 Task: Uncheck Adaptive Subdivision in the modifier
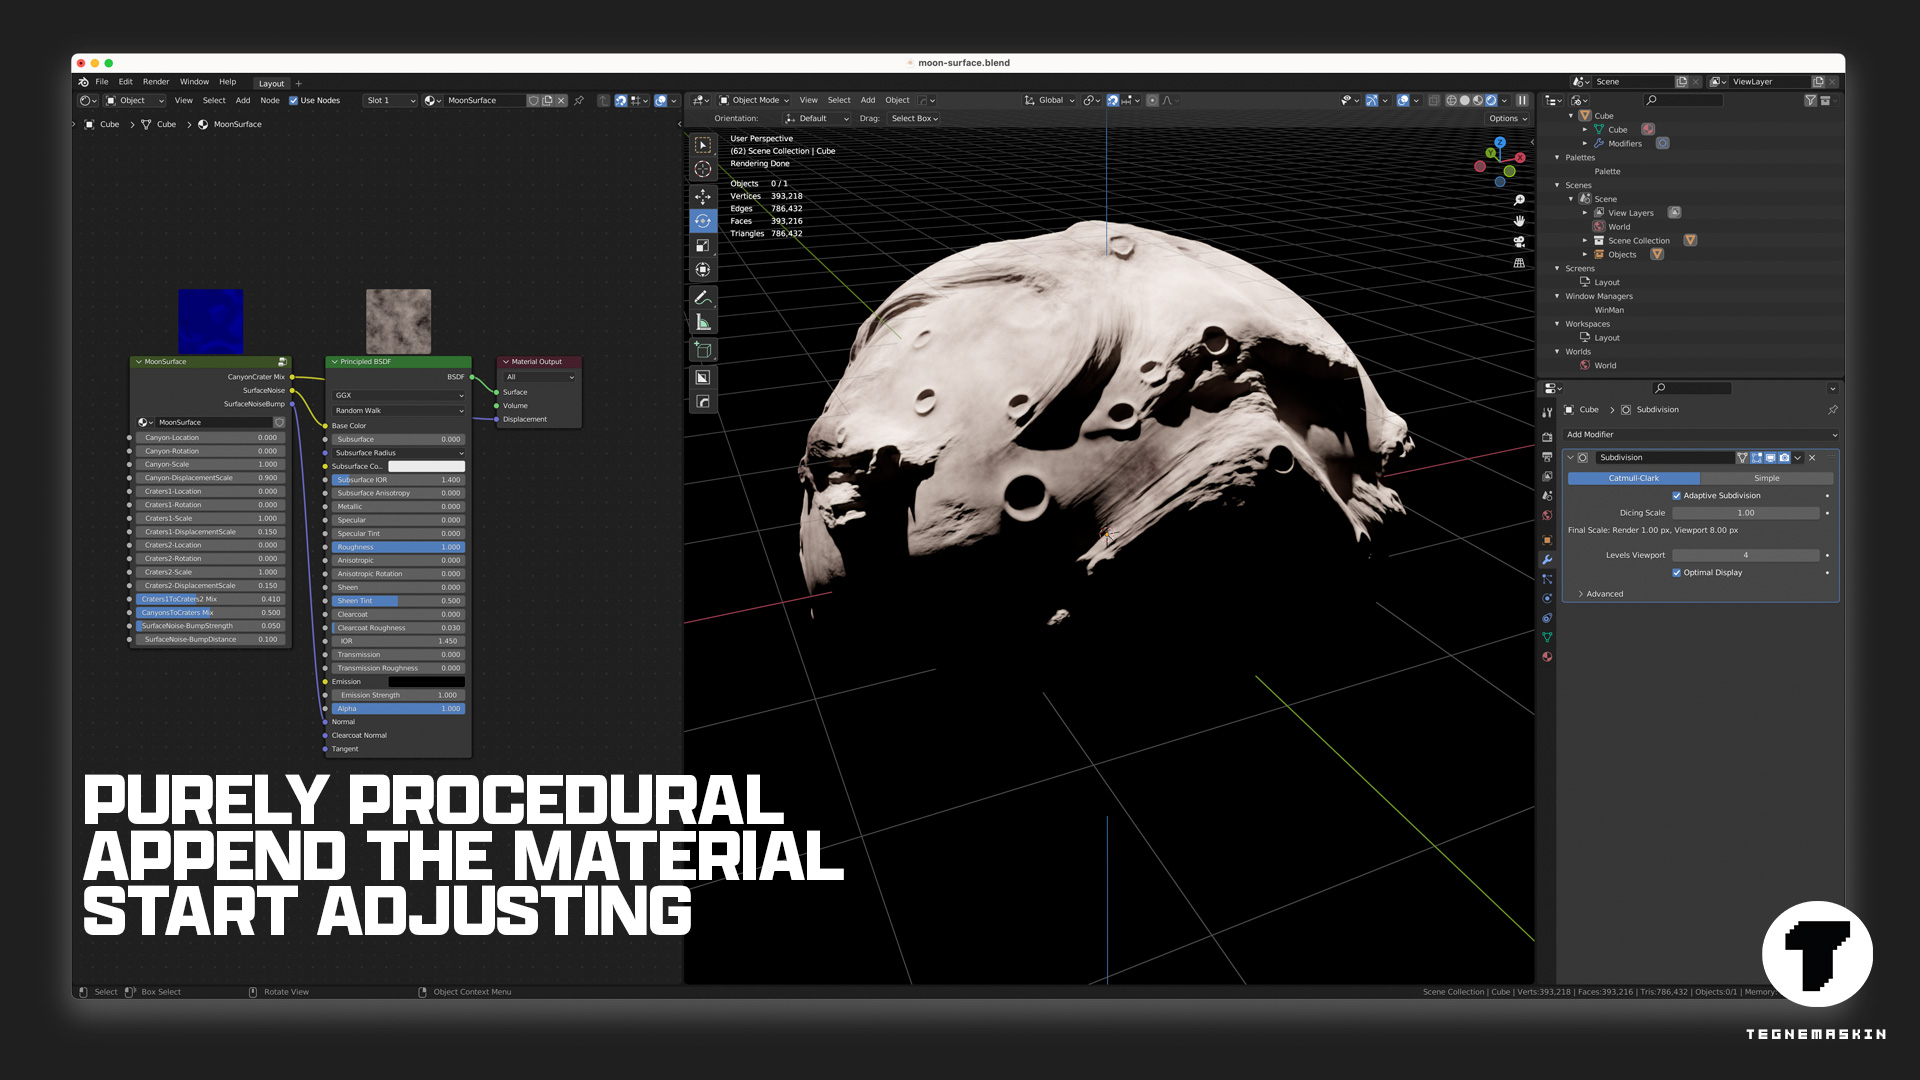1677,495
